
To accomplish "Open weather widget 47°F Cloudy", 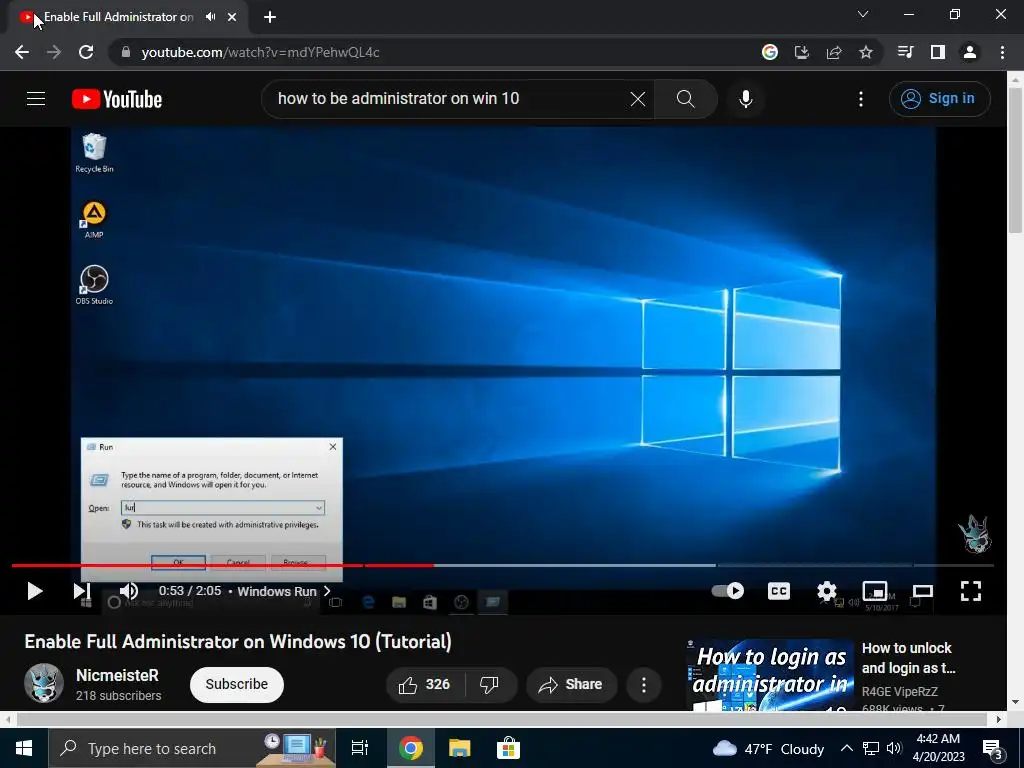I will (769, 748).
